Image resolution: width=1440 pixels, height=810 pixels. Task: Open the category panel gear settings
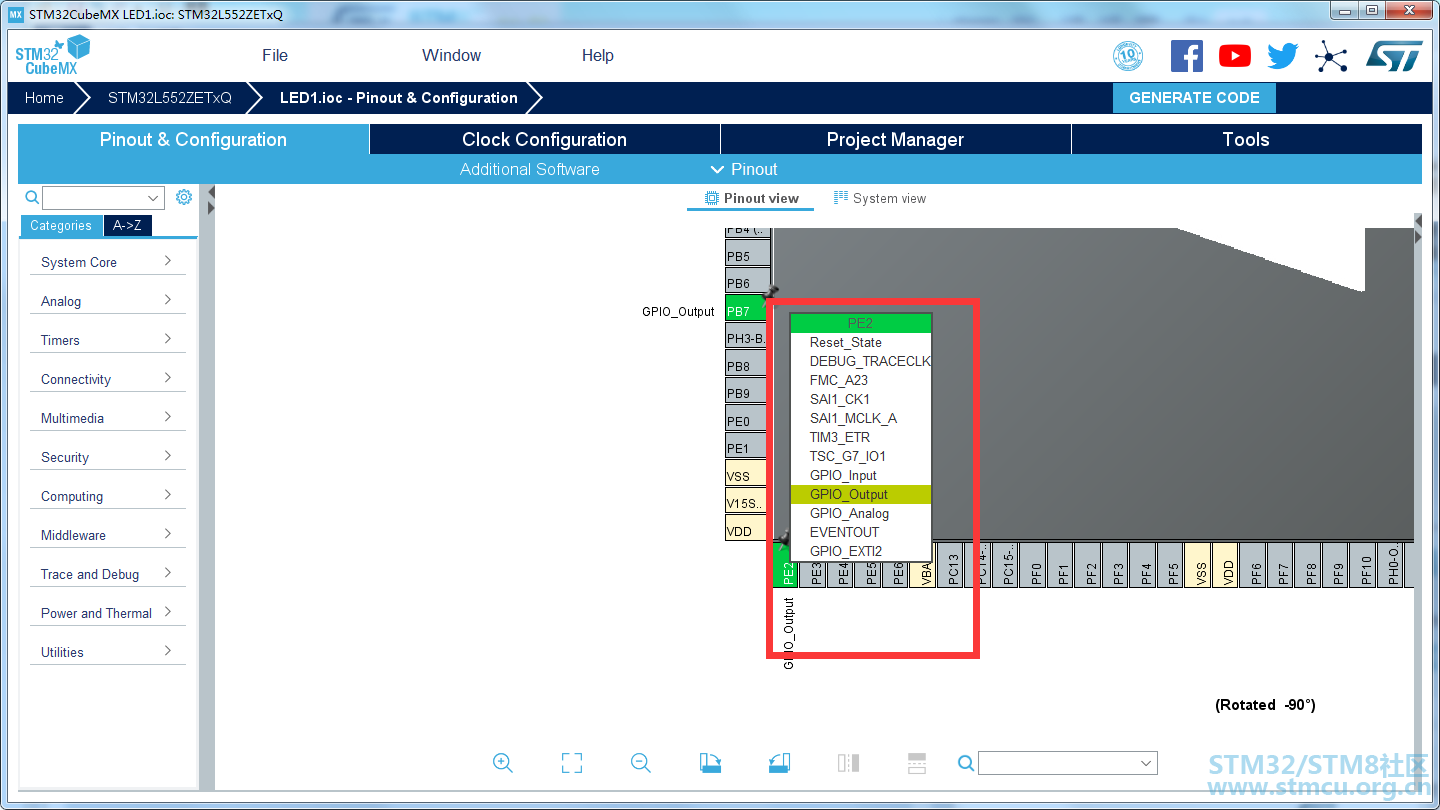pyautogui.click(x=184, y=197)
